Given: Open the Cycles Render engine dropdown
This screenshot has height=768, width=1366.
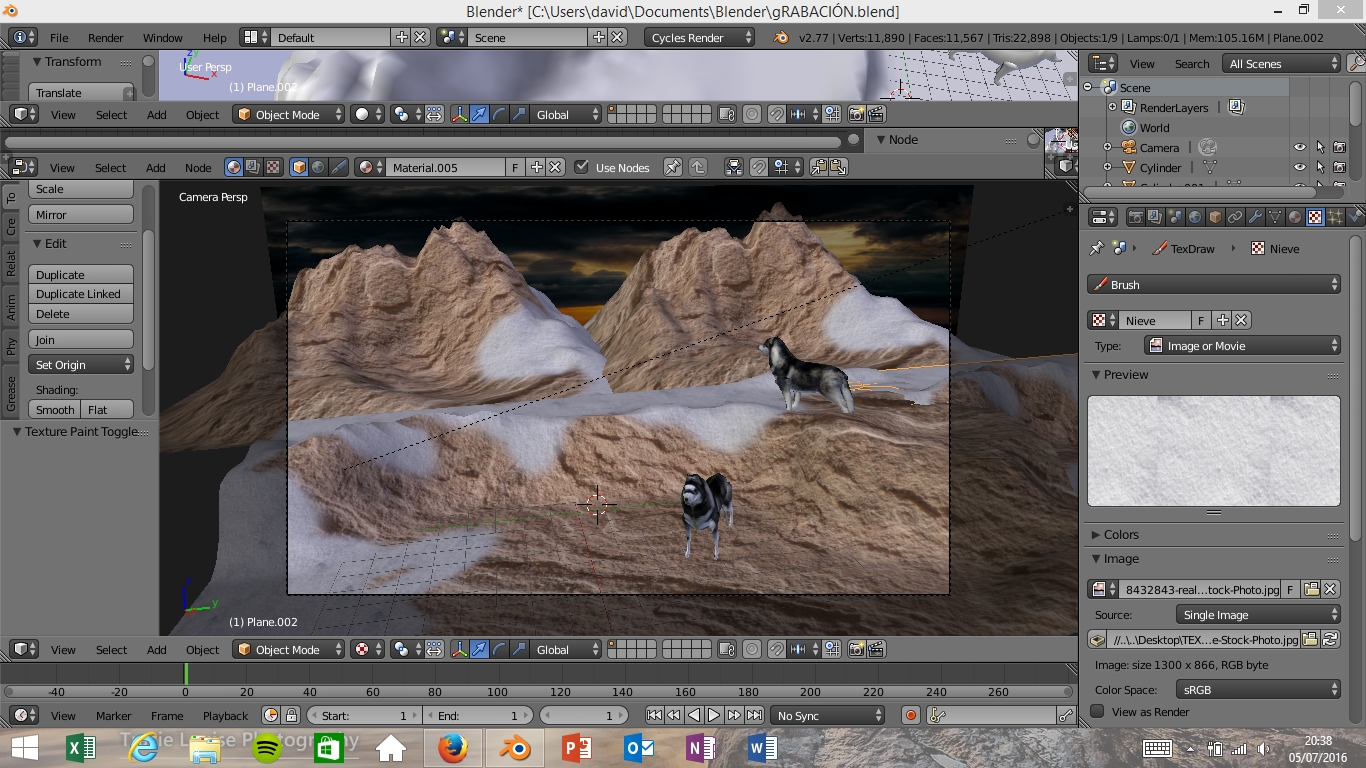Looking at the screenshot, I should (700, 37).
